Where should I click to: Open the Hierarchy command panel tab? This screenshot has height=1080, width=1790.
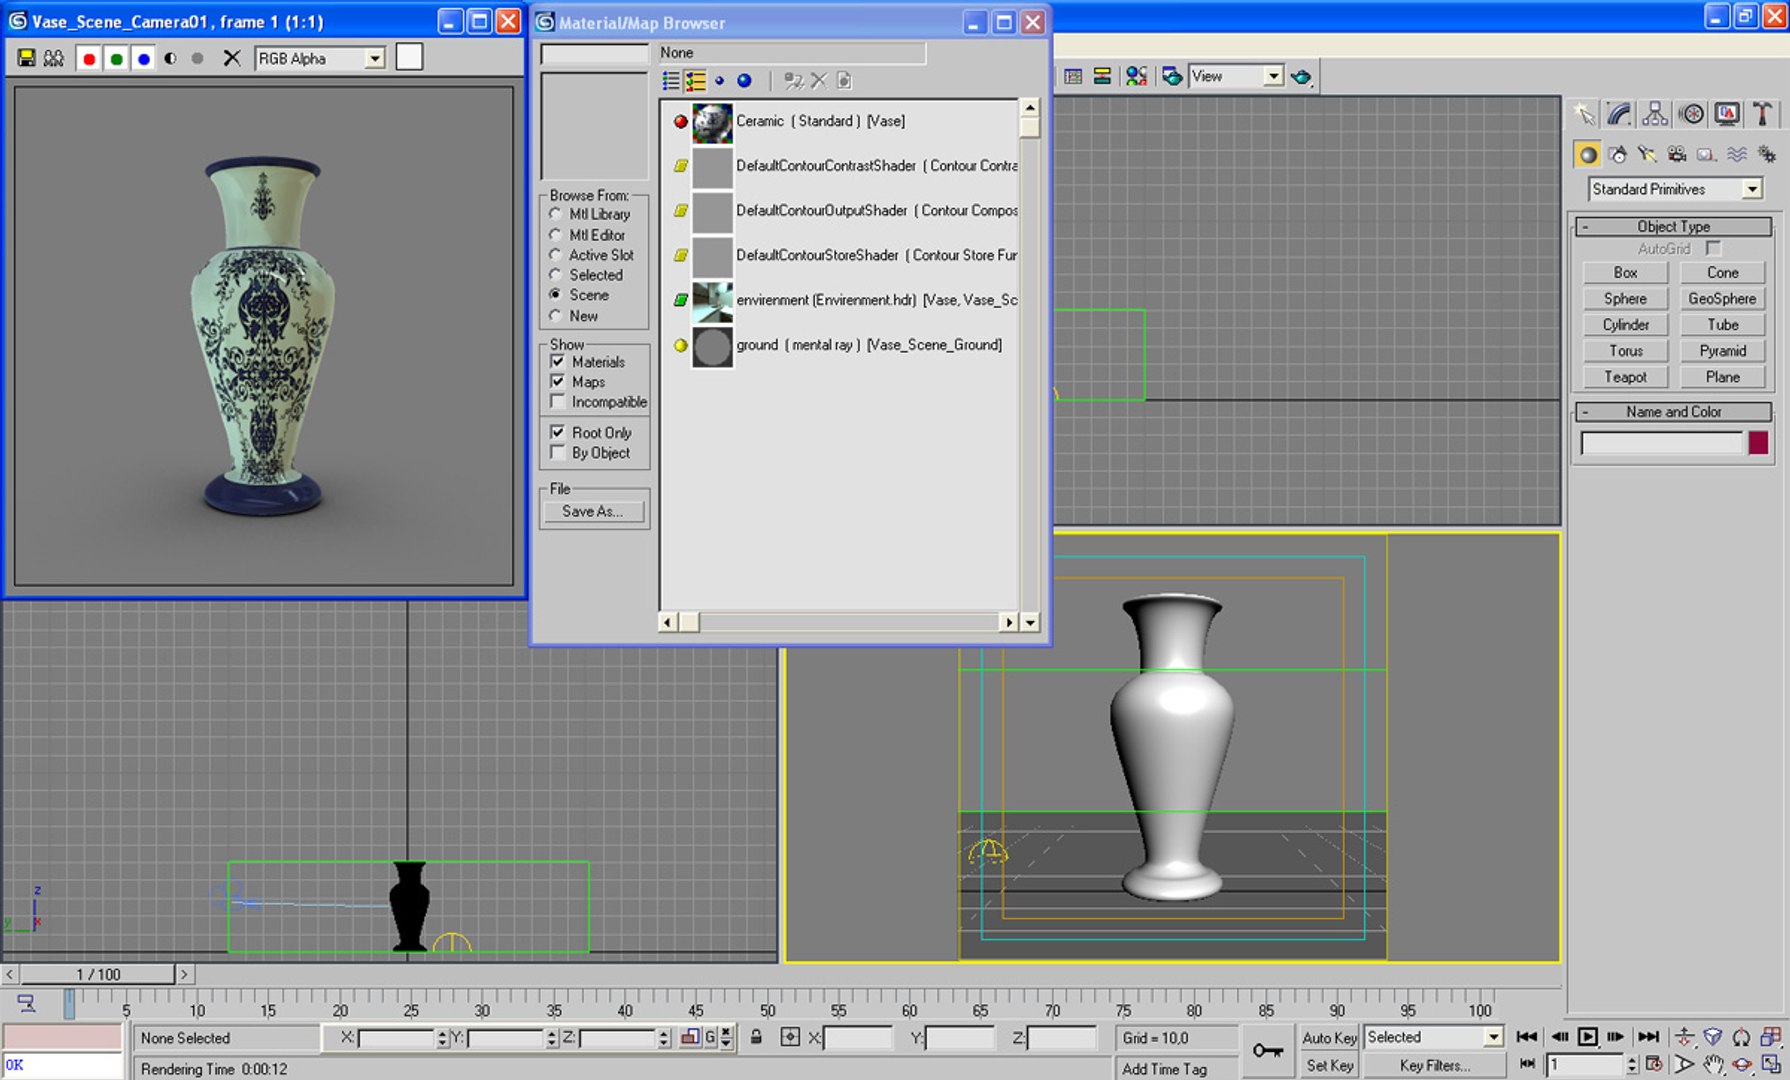1655,115
